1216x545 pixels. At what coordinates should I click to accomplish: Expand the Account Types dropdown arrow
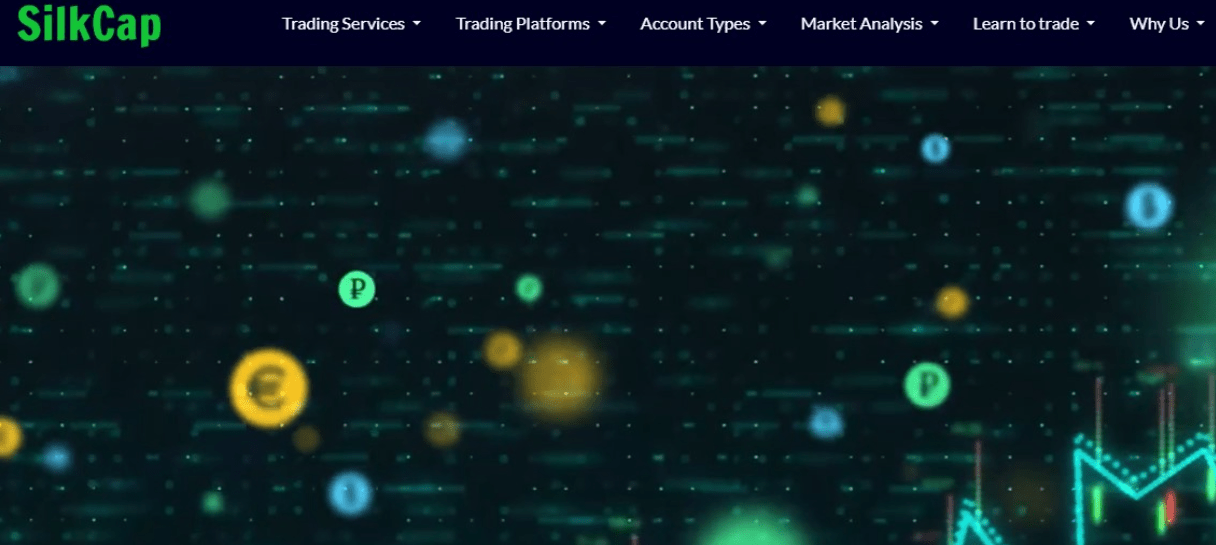pos(762,24)
